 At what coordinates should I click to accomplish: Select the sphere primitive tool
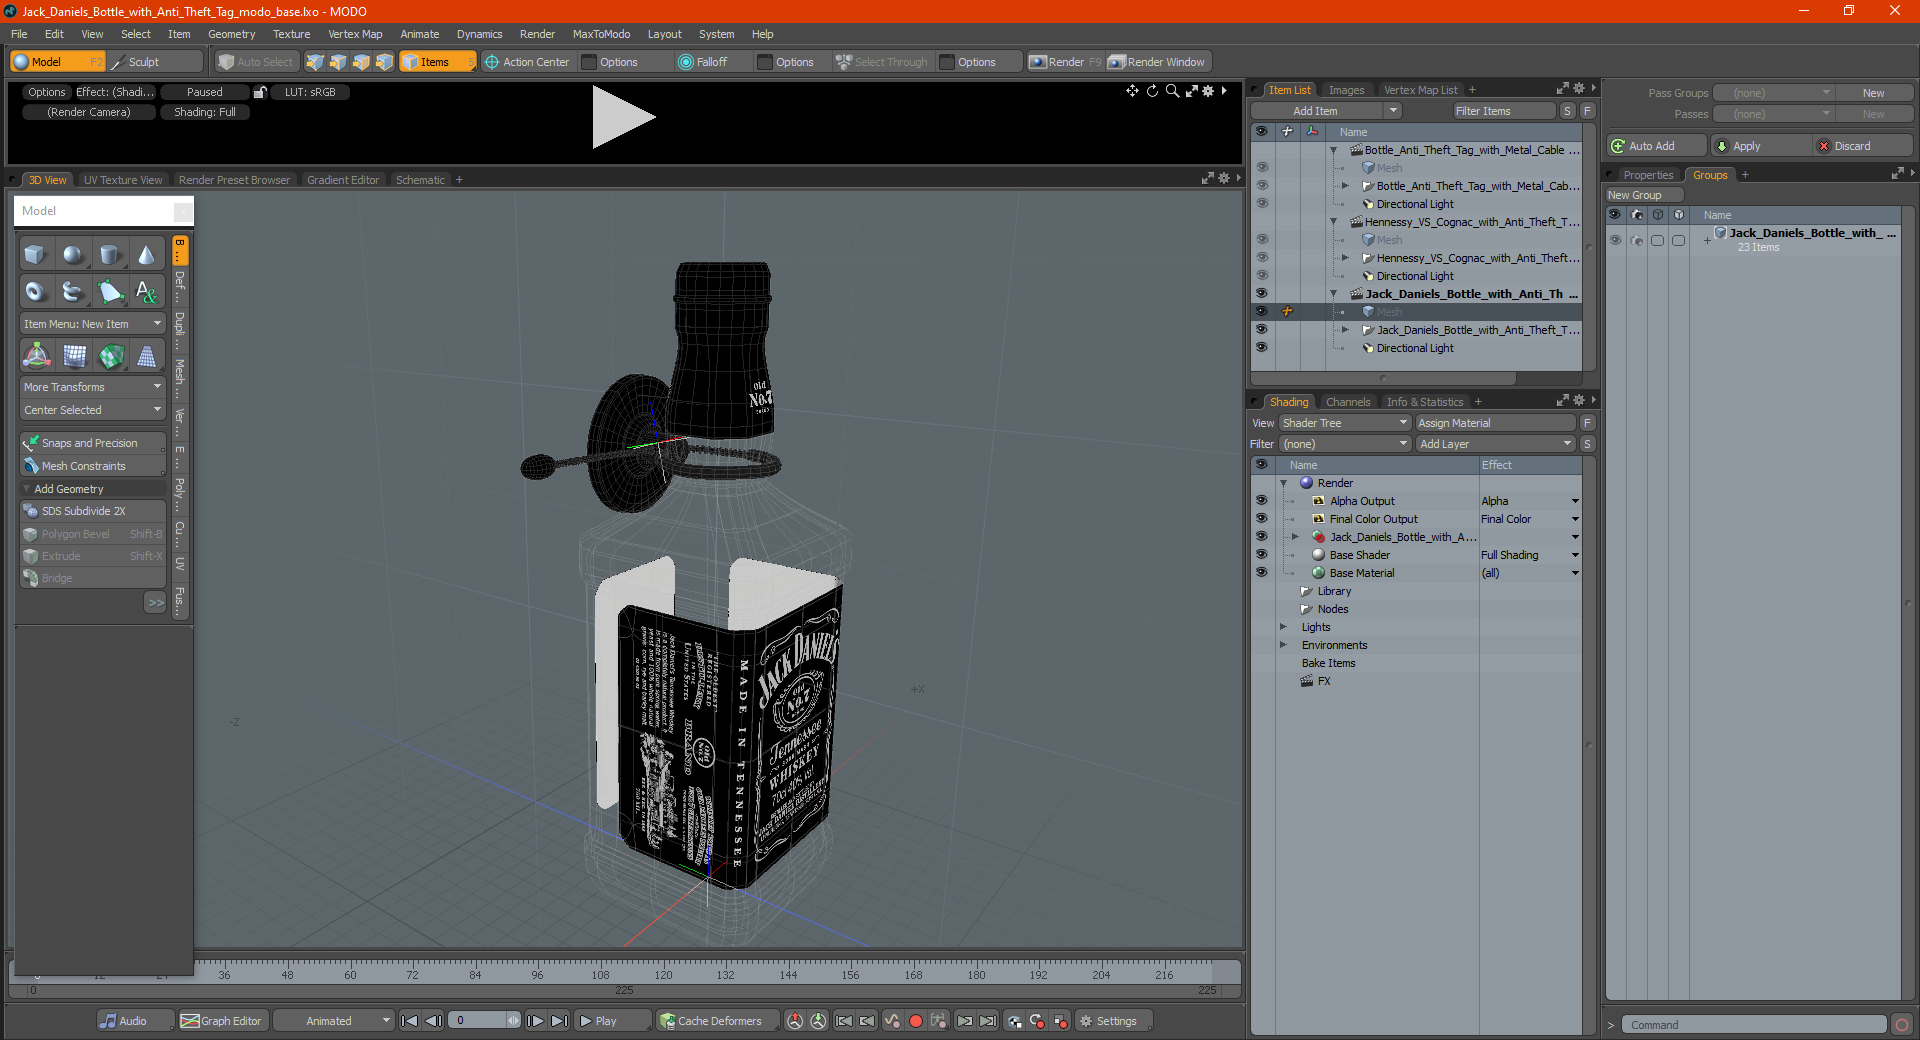pos(72,255)
